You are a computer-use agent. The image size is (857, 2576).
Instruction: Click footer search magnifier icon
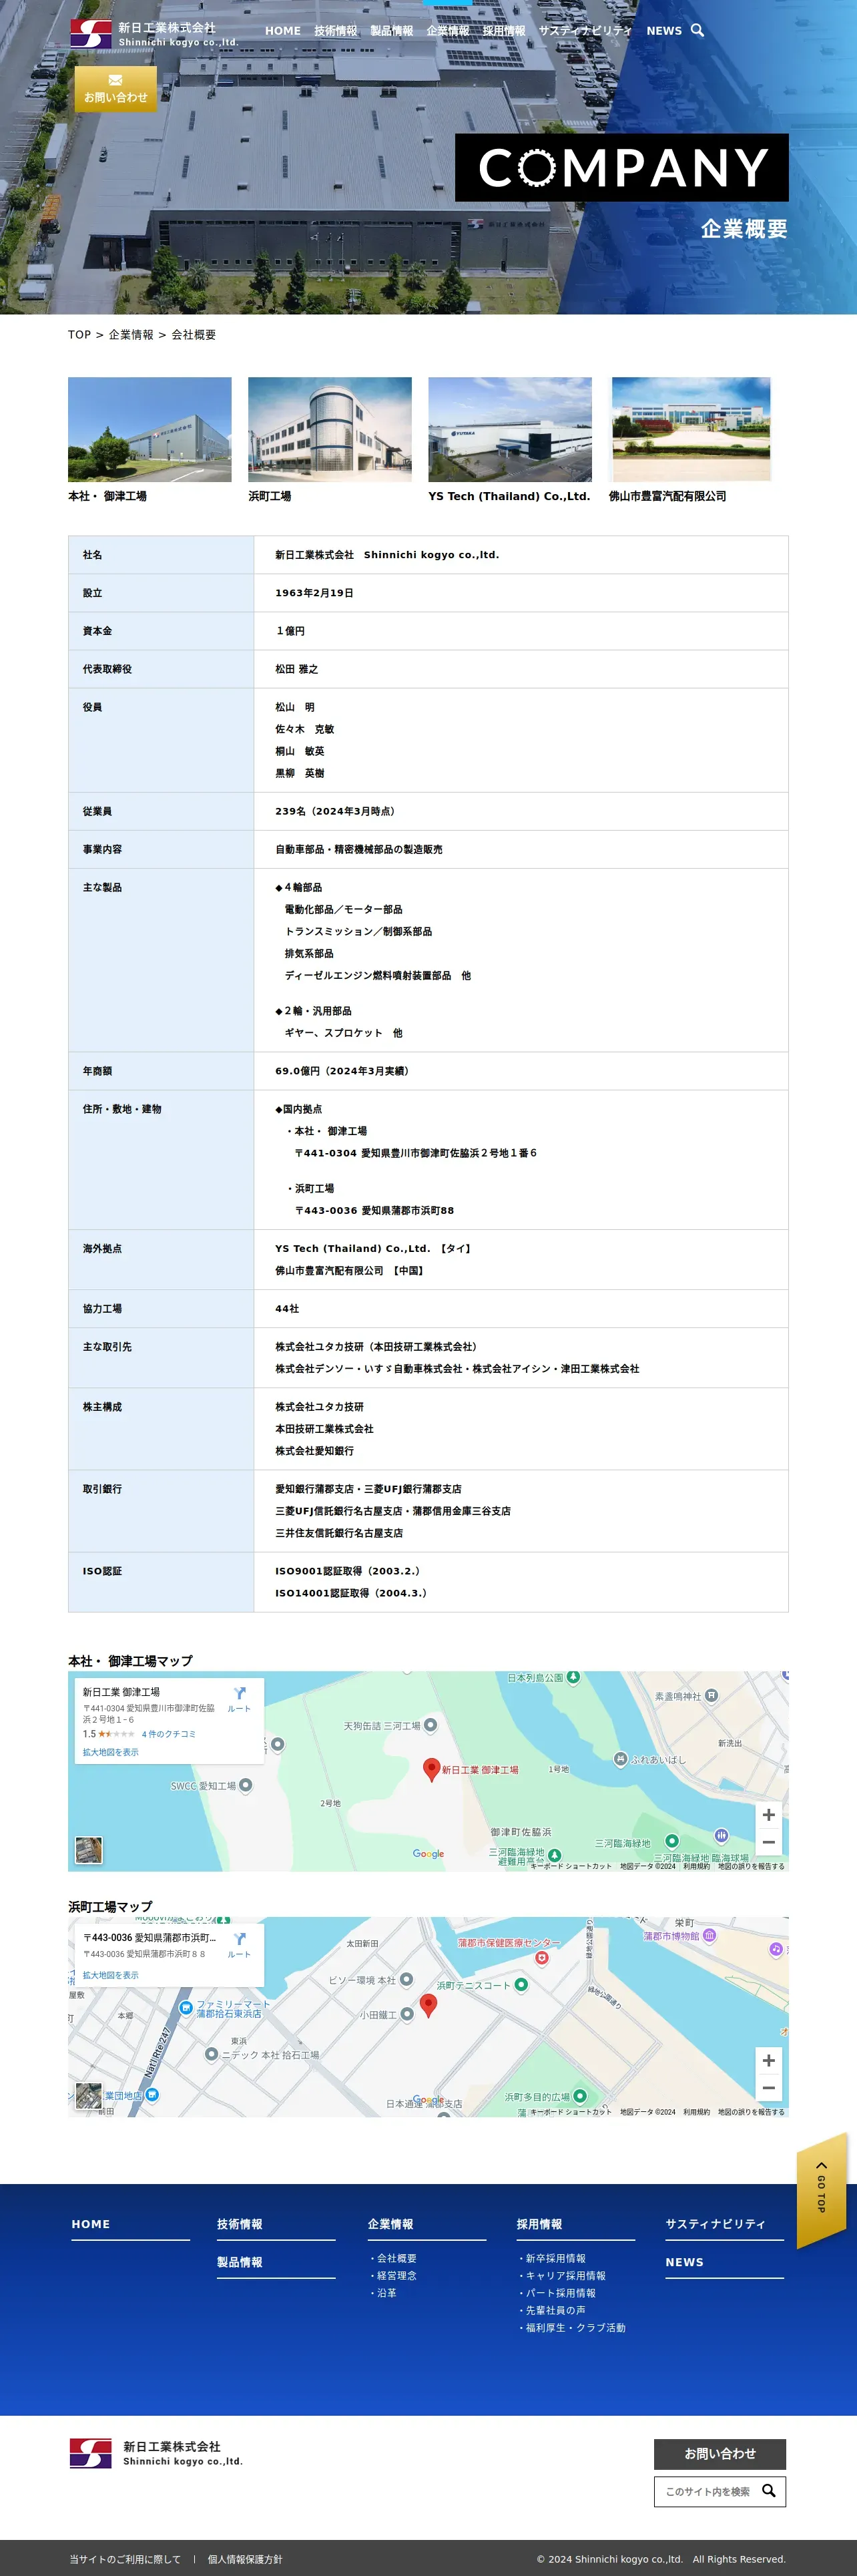[x=769, y=2491]
